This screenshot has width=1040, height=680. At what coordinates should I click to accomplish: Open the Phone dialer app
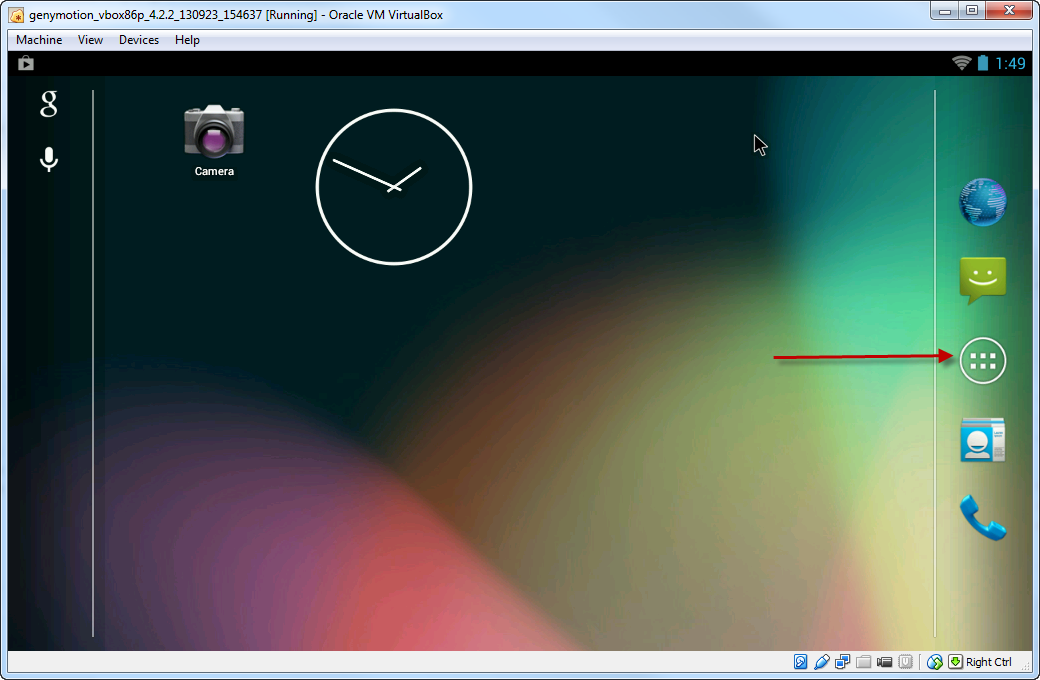tap(982, 519)
